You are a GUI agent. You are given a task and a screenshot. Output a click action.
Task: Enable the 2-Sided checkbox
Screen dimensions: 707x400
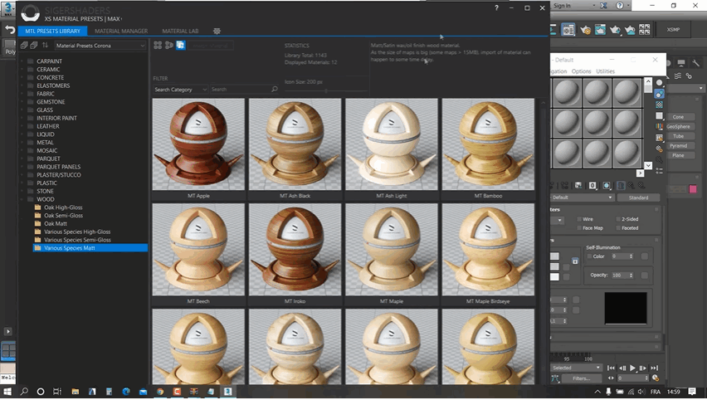(618, 219)
